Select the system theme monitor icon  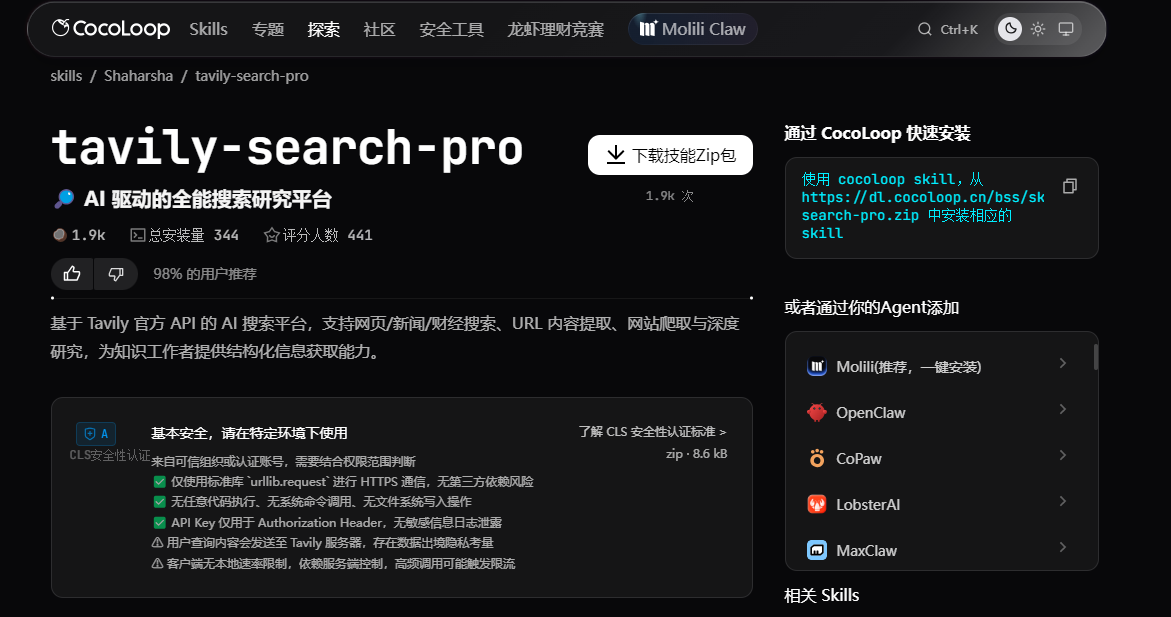pos(1066,29)
